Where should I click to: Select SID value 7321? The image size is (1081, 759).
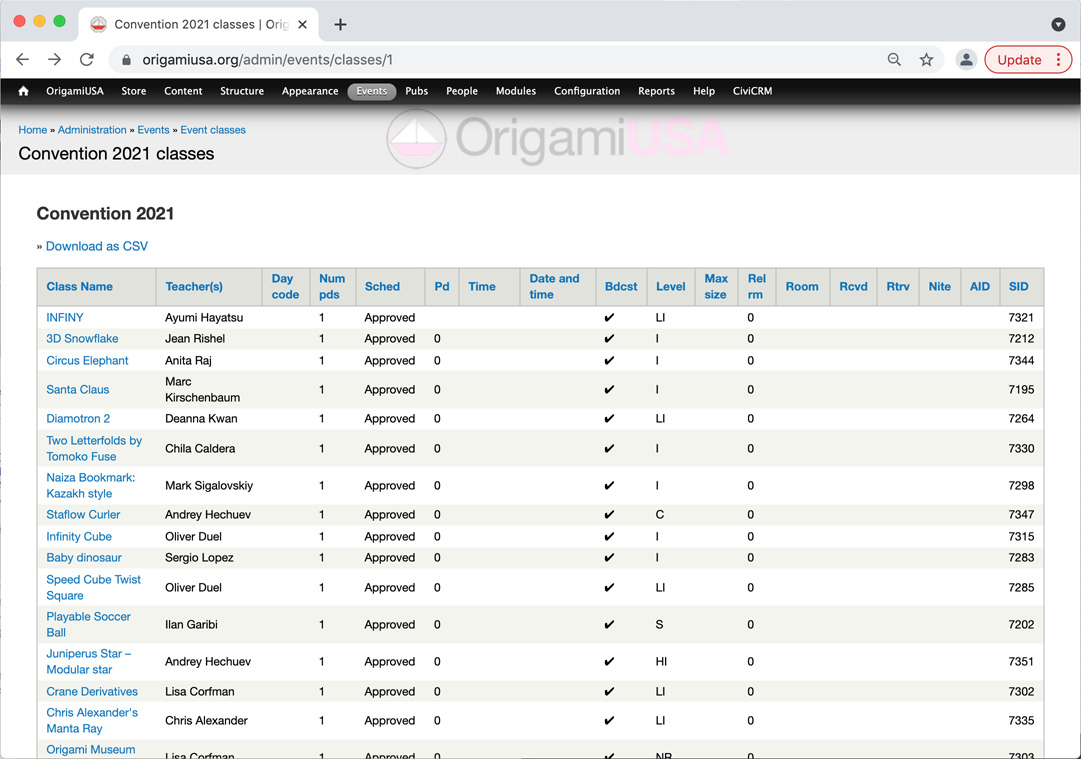(x=1021, y=318)
